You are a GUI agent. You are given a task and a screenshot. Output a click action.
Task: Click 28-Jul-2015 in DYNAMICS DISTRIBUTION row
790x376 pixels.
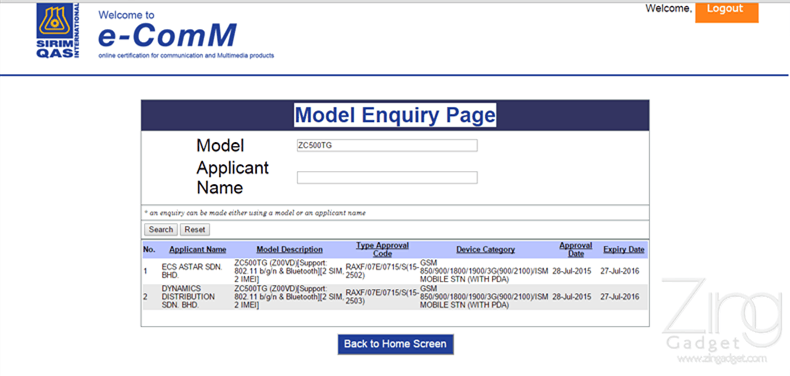point(572,297)
